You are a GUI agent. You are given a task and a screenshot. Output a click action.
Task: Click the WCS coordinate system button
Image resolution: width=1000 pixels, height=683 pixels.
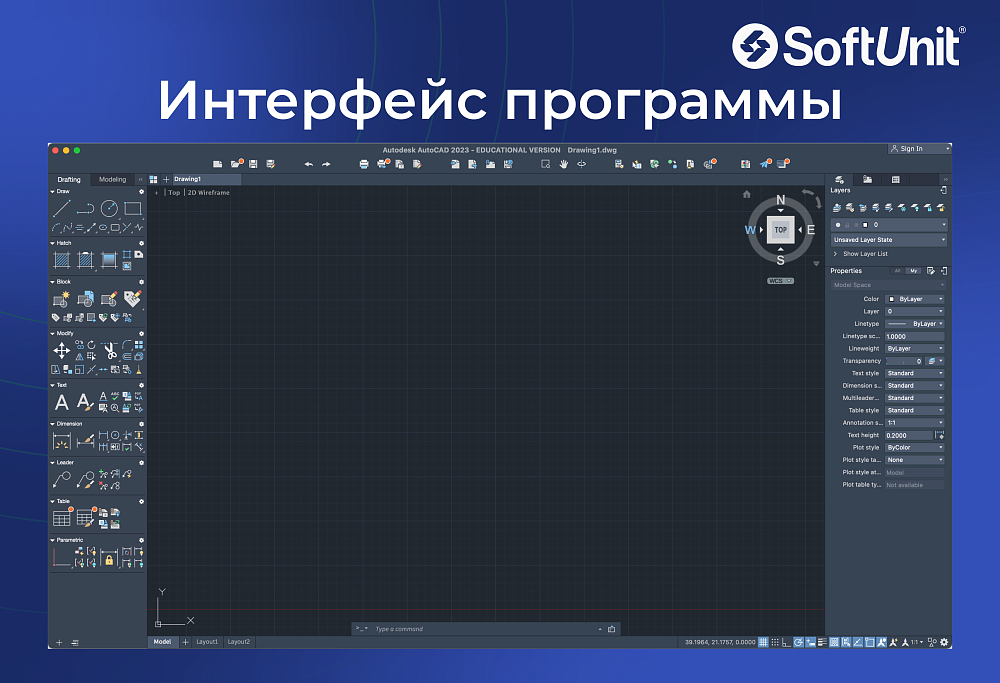pyautogui.click(x=781, y=281)
